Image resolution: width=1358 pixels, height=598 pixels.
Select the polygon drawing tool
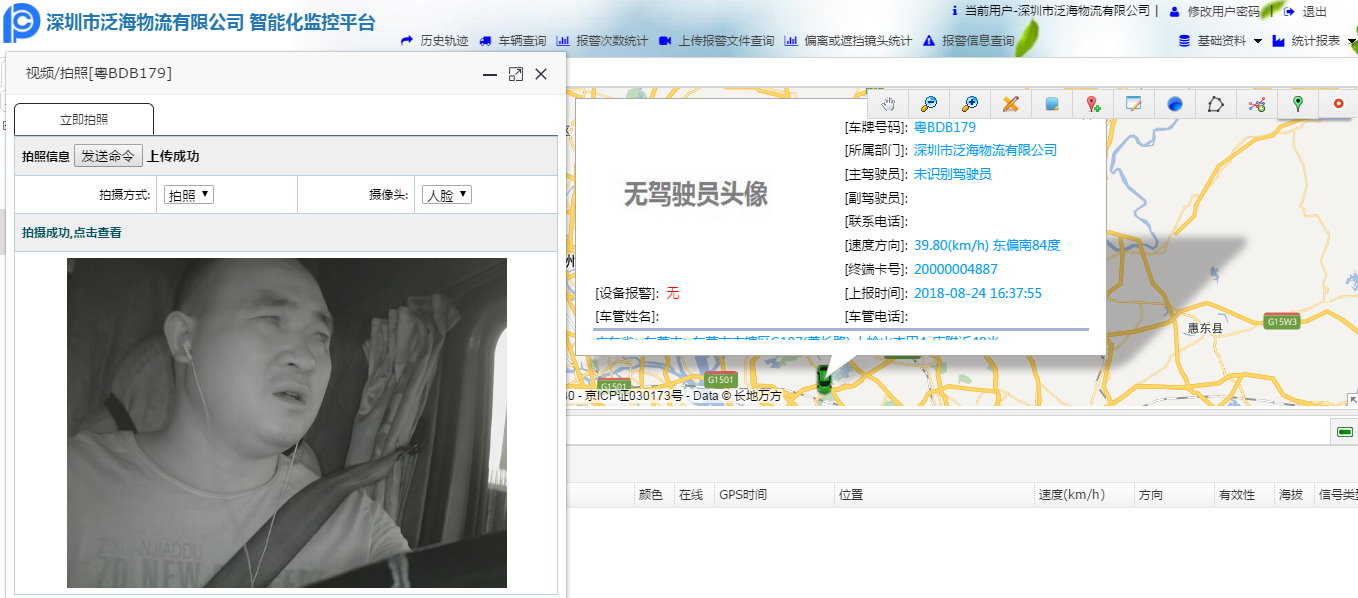(x=1216, y=104)
